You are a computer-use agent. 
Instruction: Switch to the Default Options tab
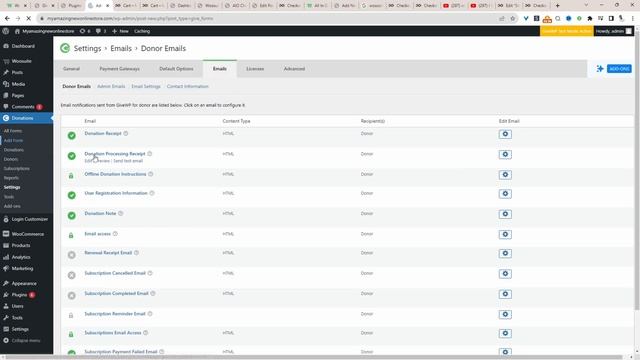[176, 69]
